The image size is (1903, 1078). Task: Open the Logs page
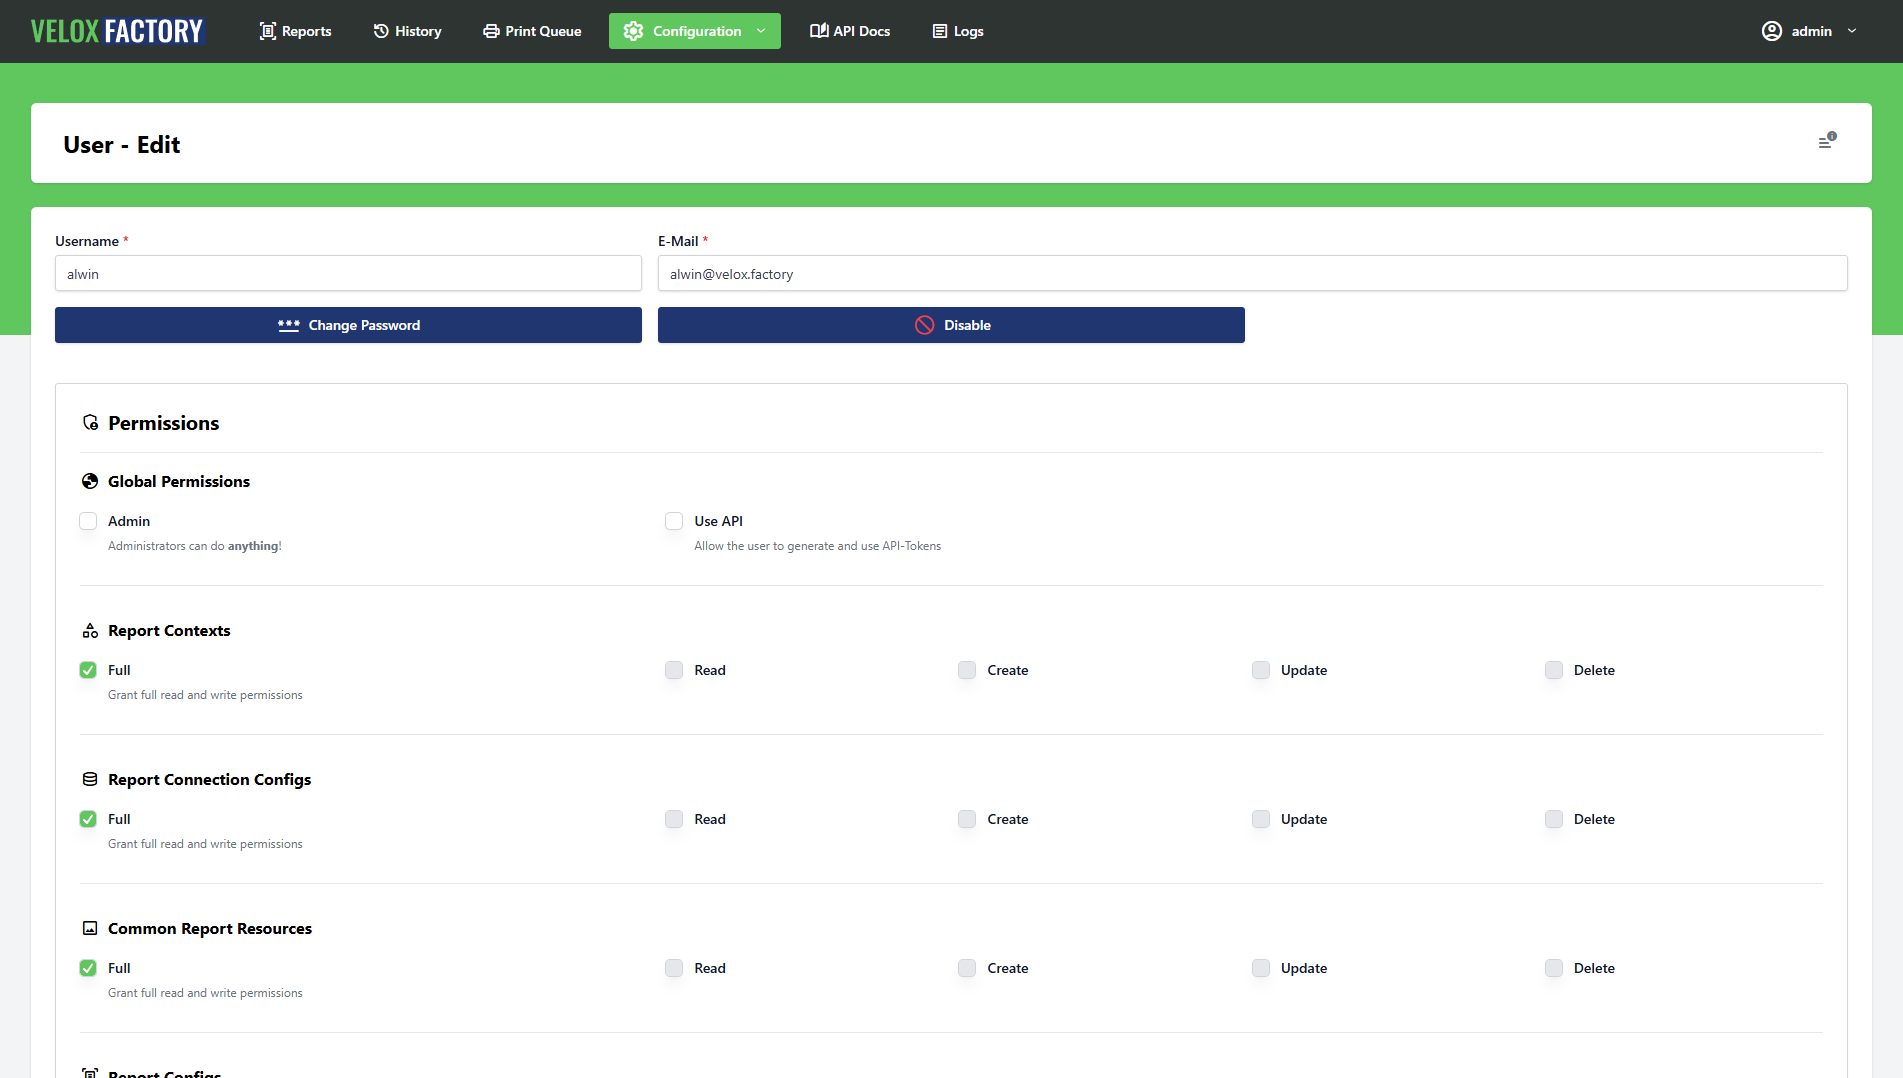click(958, 31)
